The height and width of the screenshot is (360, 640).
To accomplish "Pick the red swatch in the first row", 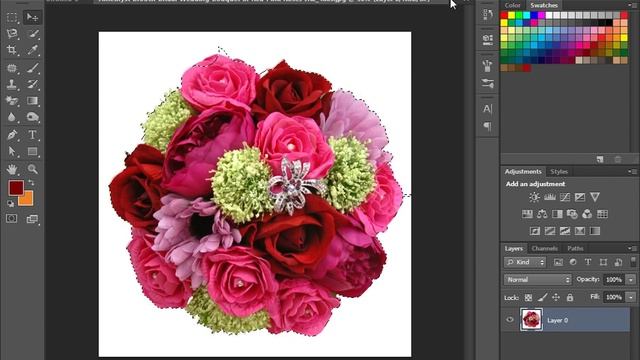I will point(504,15).
